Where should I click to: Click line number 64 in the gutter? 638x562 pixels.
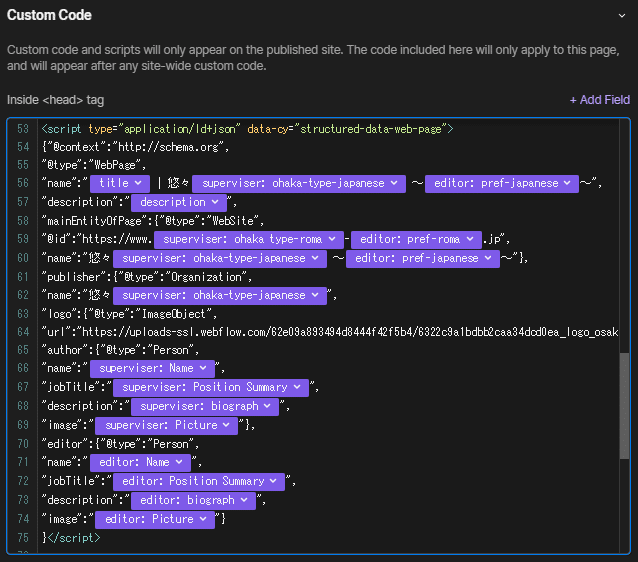click(x=23, y=332)
